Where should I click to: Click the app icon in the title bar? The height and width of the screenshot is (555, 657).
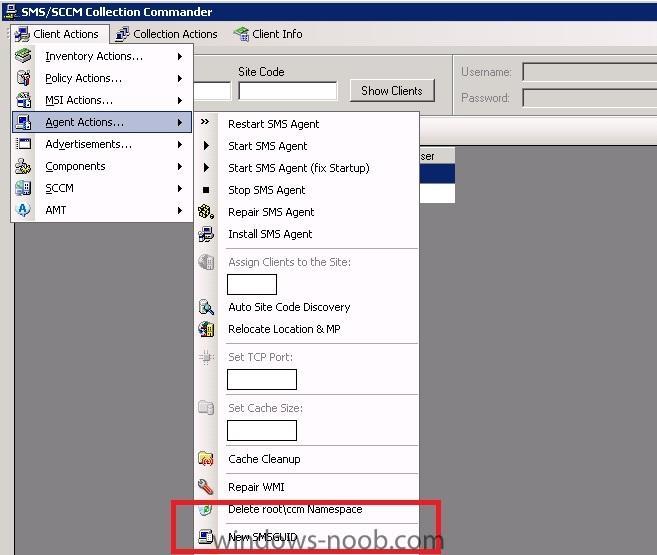tap(10, 12)
